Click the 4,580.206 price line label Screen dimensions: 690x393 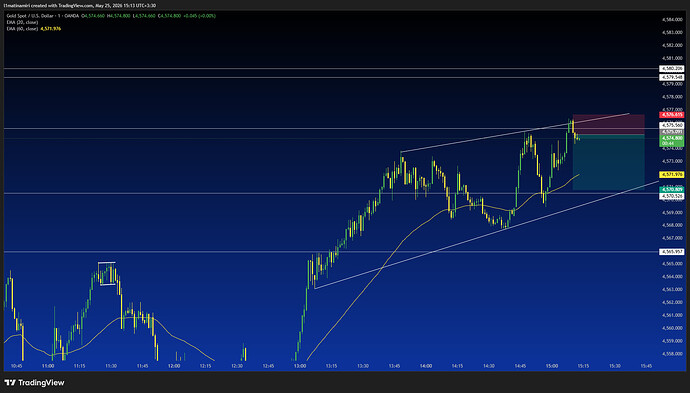(x=672, y=69)
